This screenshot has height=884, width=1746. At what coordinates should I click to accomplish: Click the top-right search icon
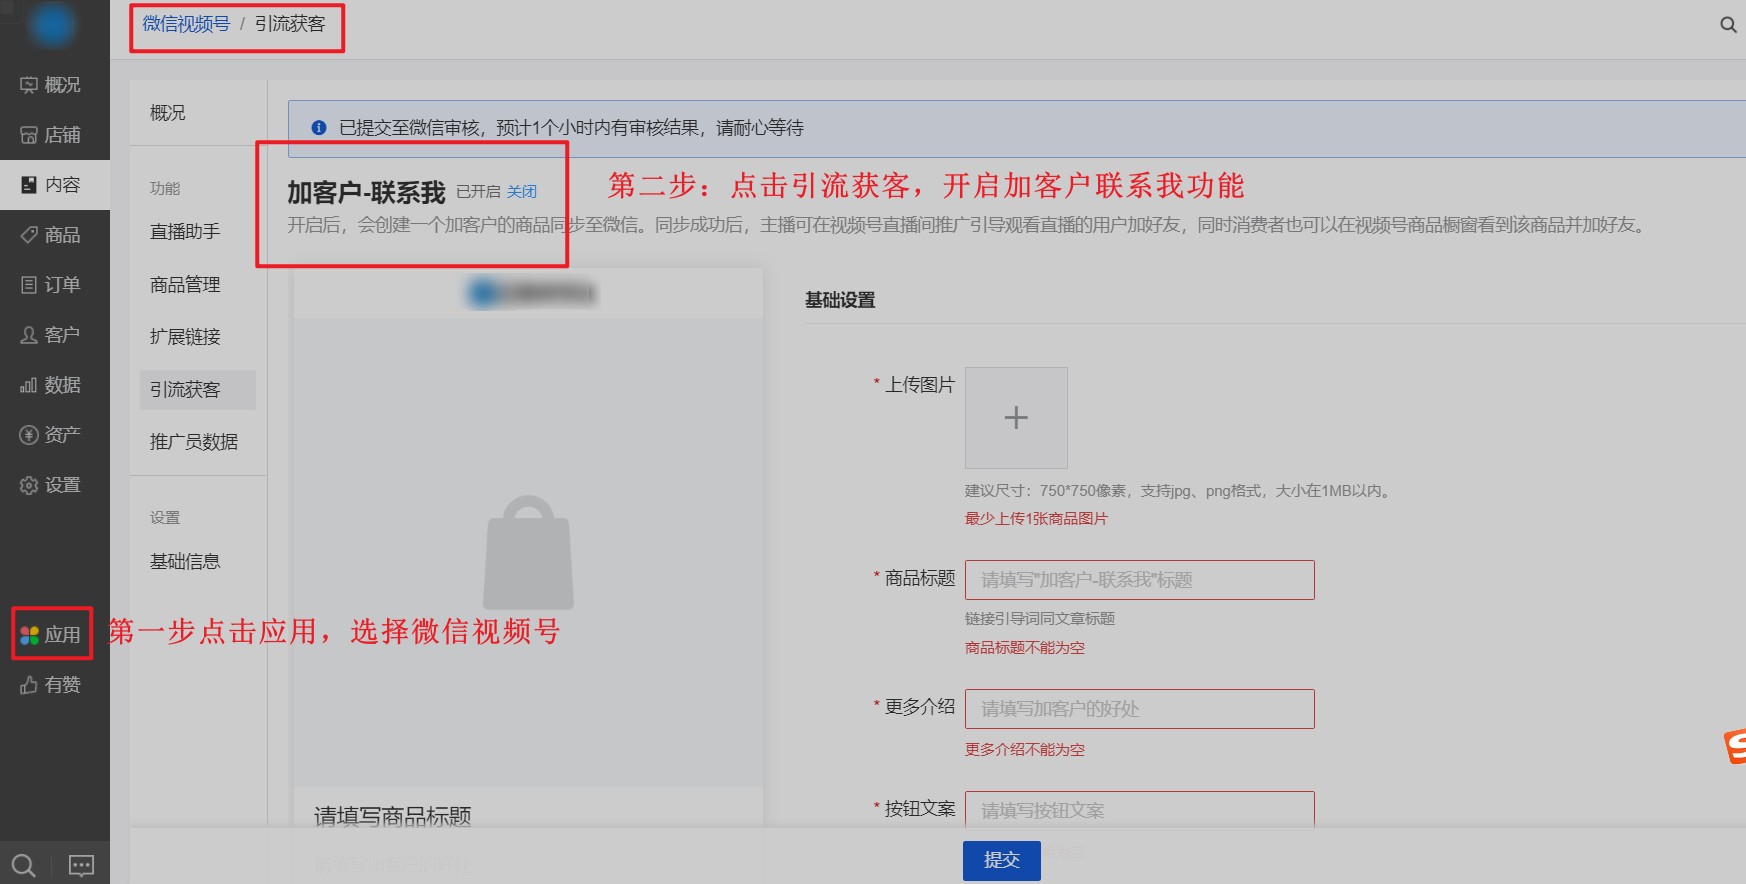(1728, 25)
